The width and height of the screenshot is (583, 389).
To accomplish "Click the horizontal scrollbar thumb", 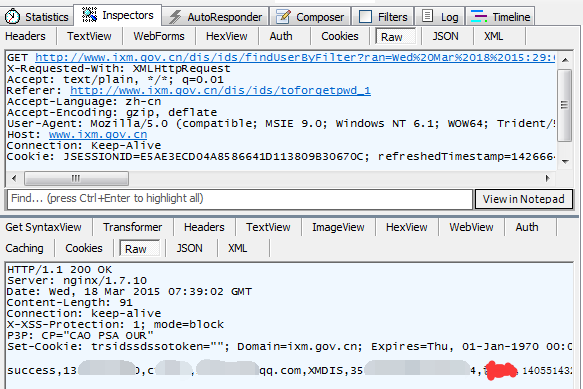I will pos(77,179).
